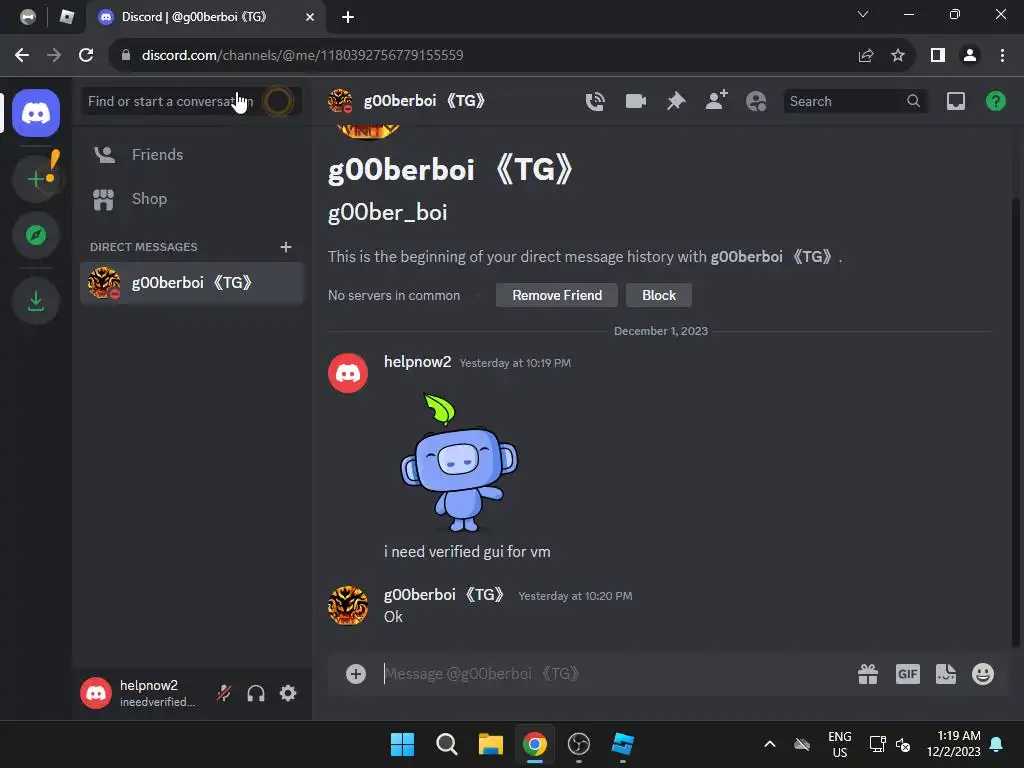Open Friends page
Viewport: 1024px width, 768px height.
coord(192,155)
